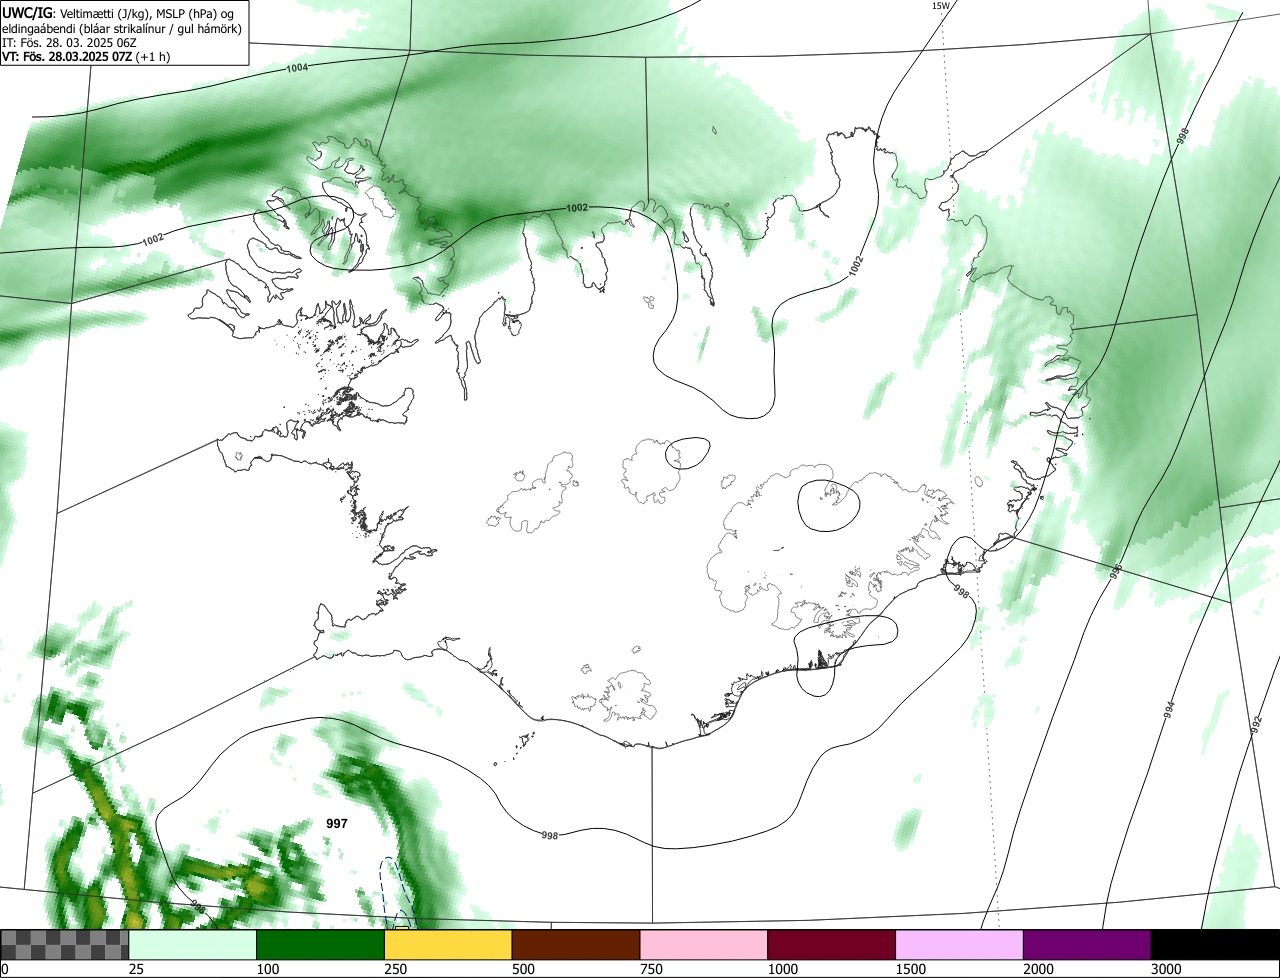Select the legend value "250"
Viewport: 1280px width, 978px height.
click(396, 969)
